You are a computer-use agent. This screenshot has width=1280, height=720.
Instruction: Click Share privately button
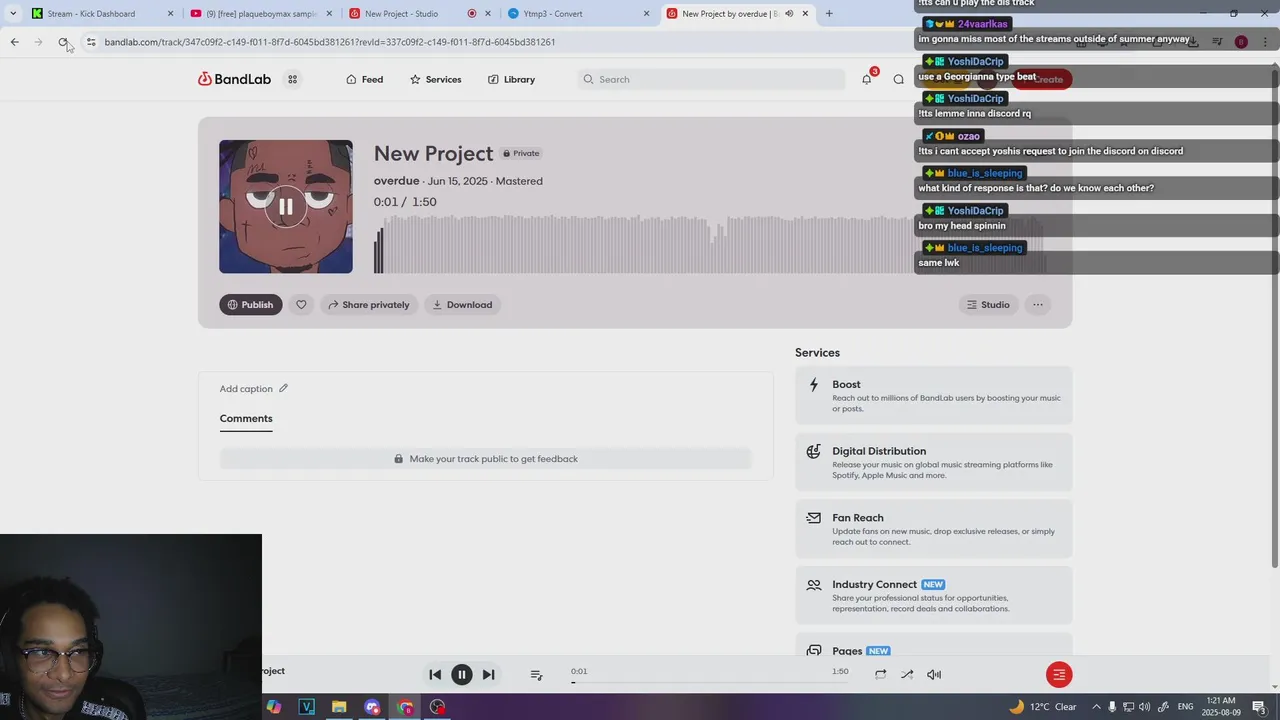click(x=368, y=305)
